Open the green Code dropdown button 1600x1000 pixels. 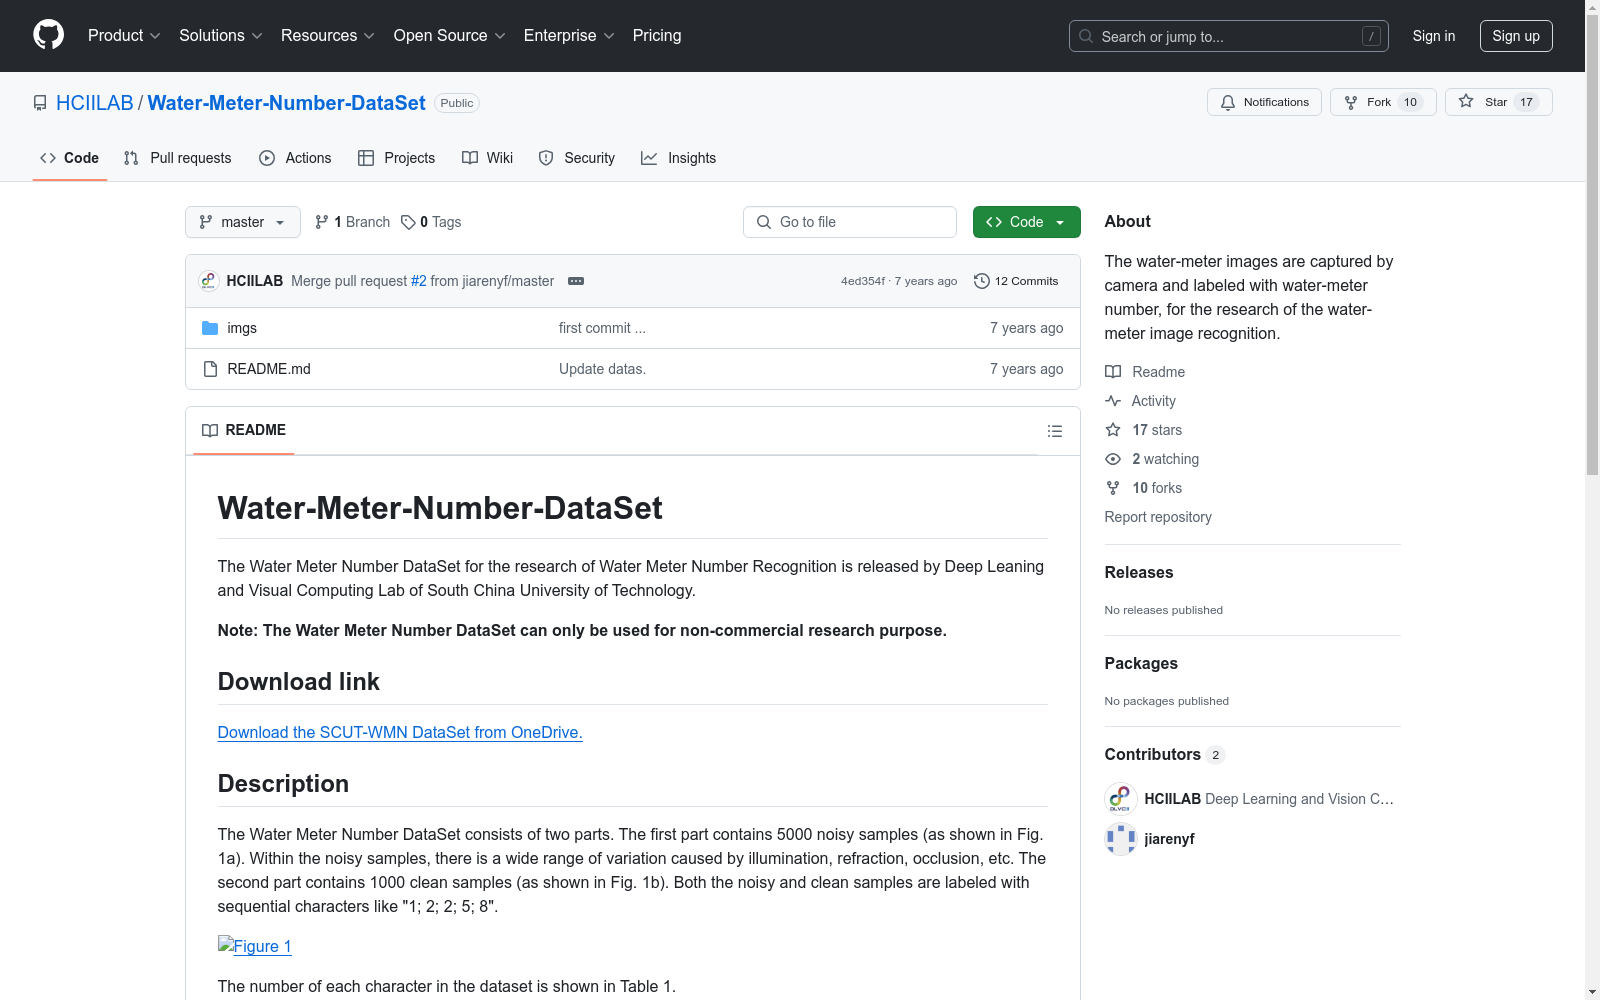(x=1026, y=222)
